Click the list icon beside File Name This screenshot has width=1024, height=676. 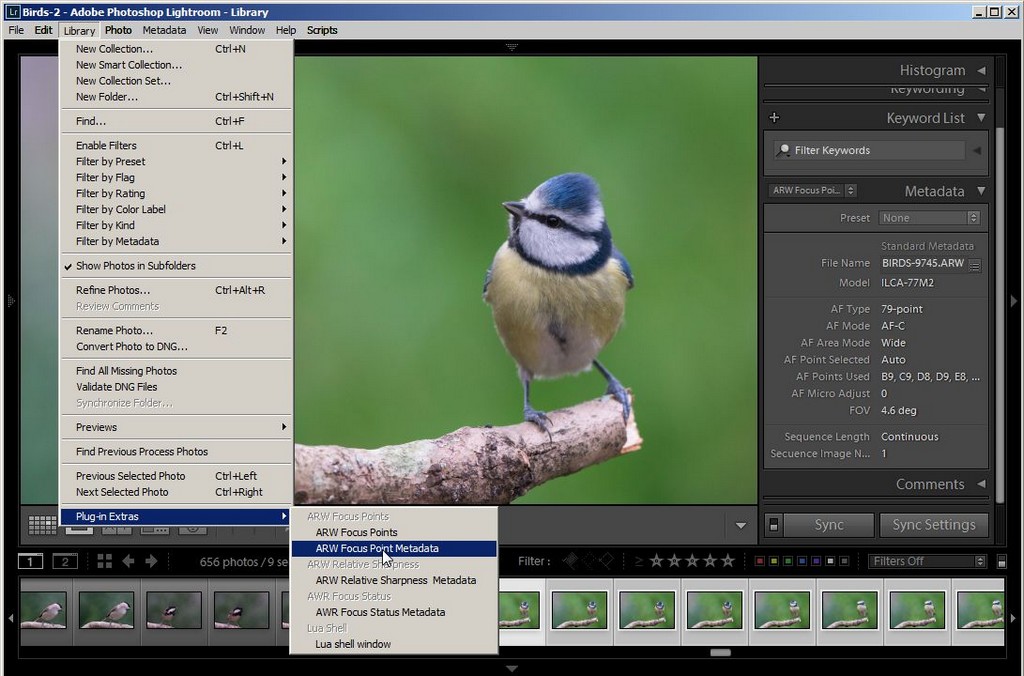pos(974,265)
